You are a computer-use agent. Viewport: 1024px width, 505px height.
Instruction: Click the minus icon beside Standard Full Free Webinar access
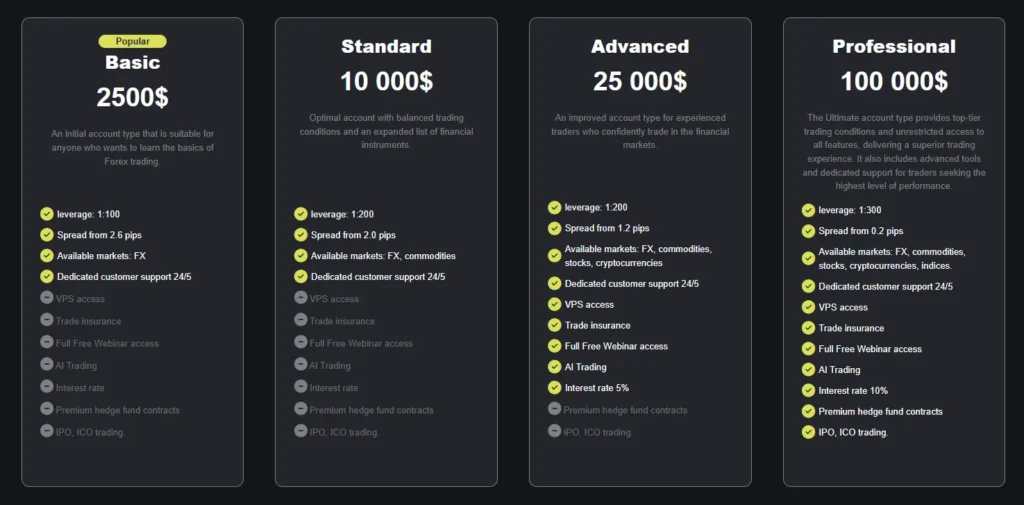pos(301,342)
